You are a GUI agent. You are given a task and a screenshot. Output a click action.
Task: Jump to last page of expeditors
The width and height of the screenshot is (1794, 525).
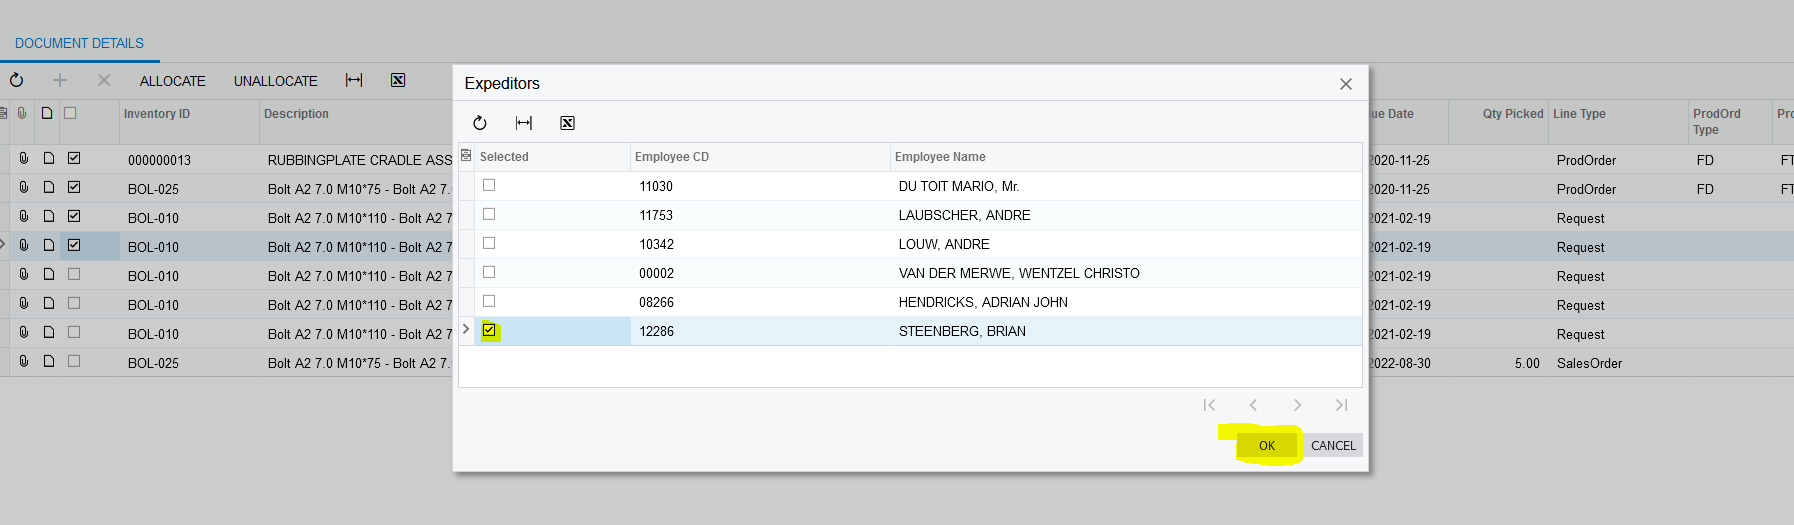[1341, 405]
